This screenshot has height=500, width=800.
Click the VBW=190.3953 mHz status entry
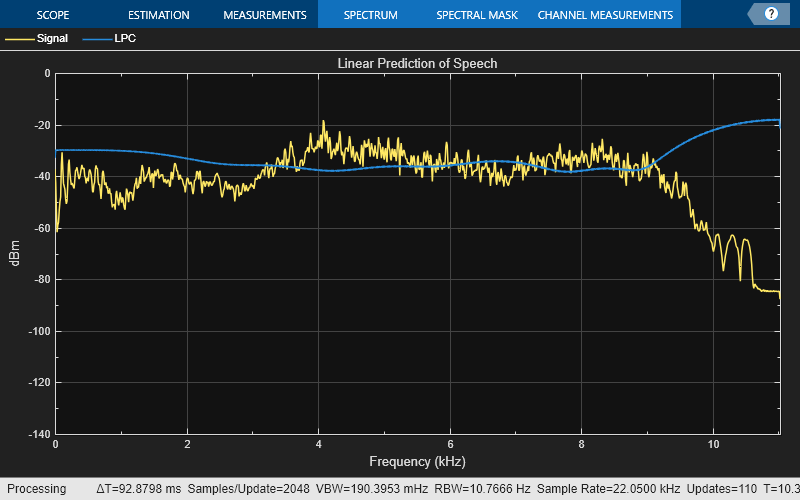[372, 489]
